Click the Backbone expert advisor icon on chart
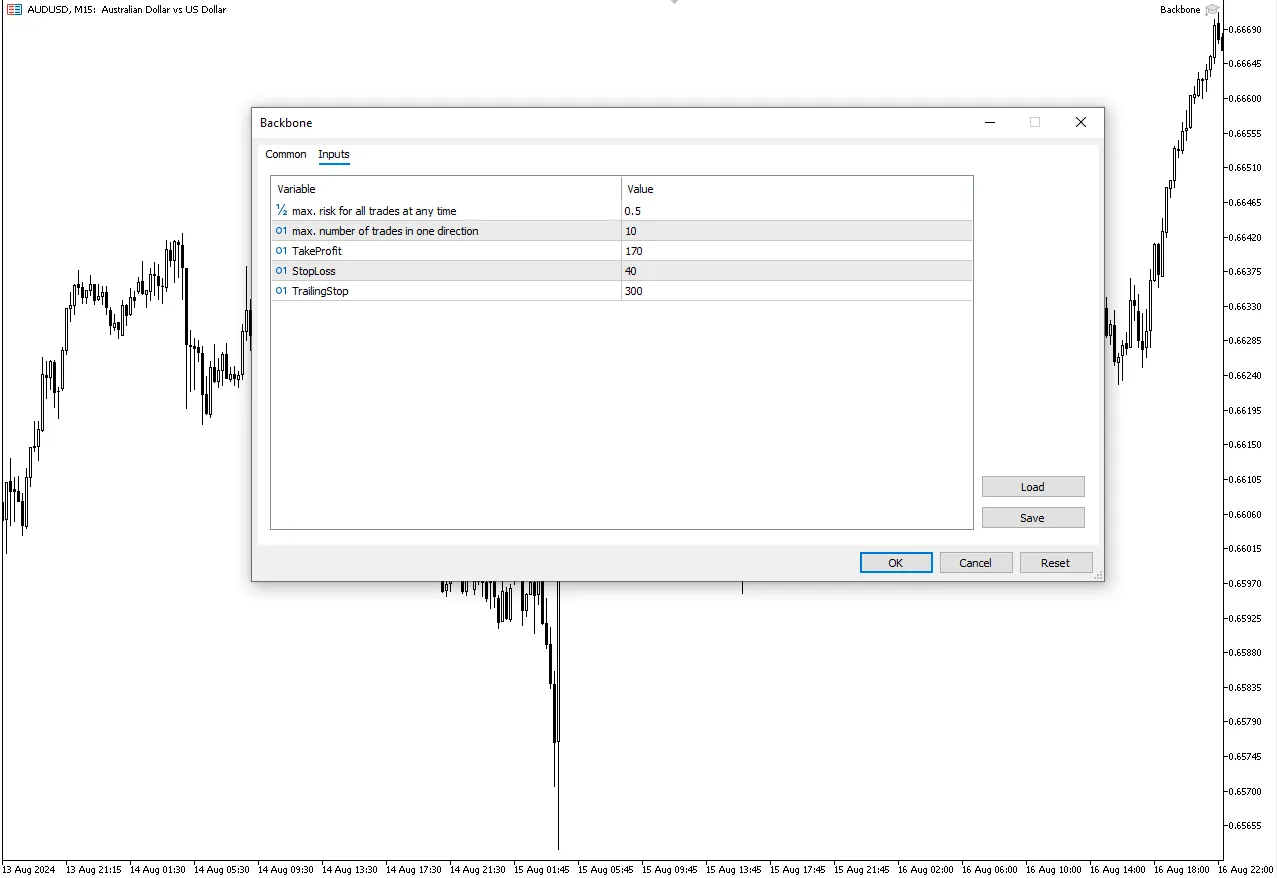Screen dimensions: 1277x878 [x=1212, y=9]
